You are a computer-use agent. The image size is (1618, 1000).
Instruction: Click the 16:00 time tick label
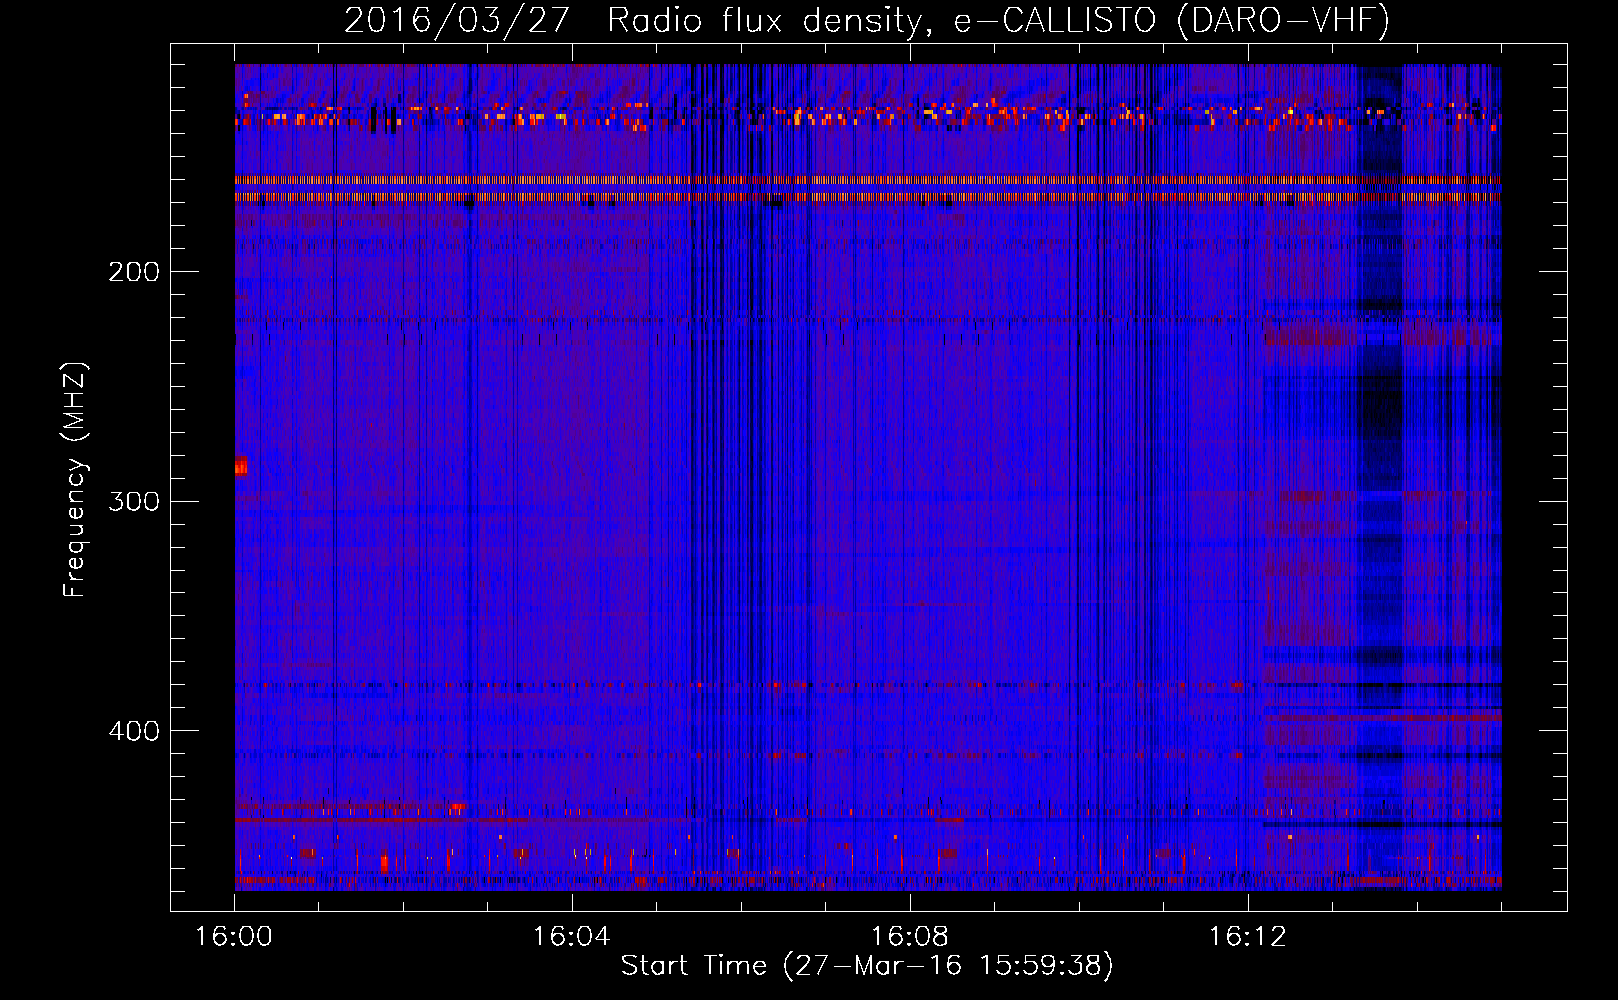click(234, 937)
